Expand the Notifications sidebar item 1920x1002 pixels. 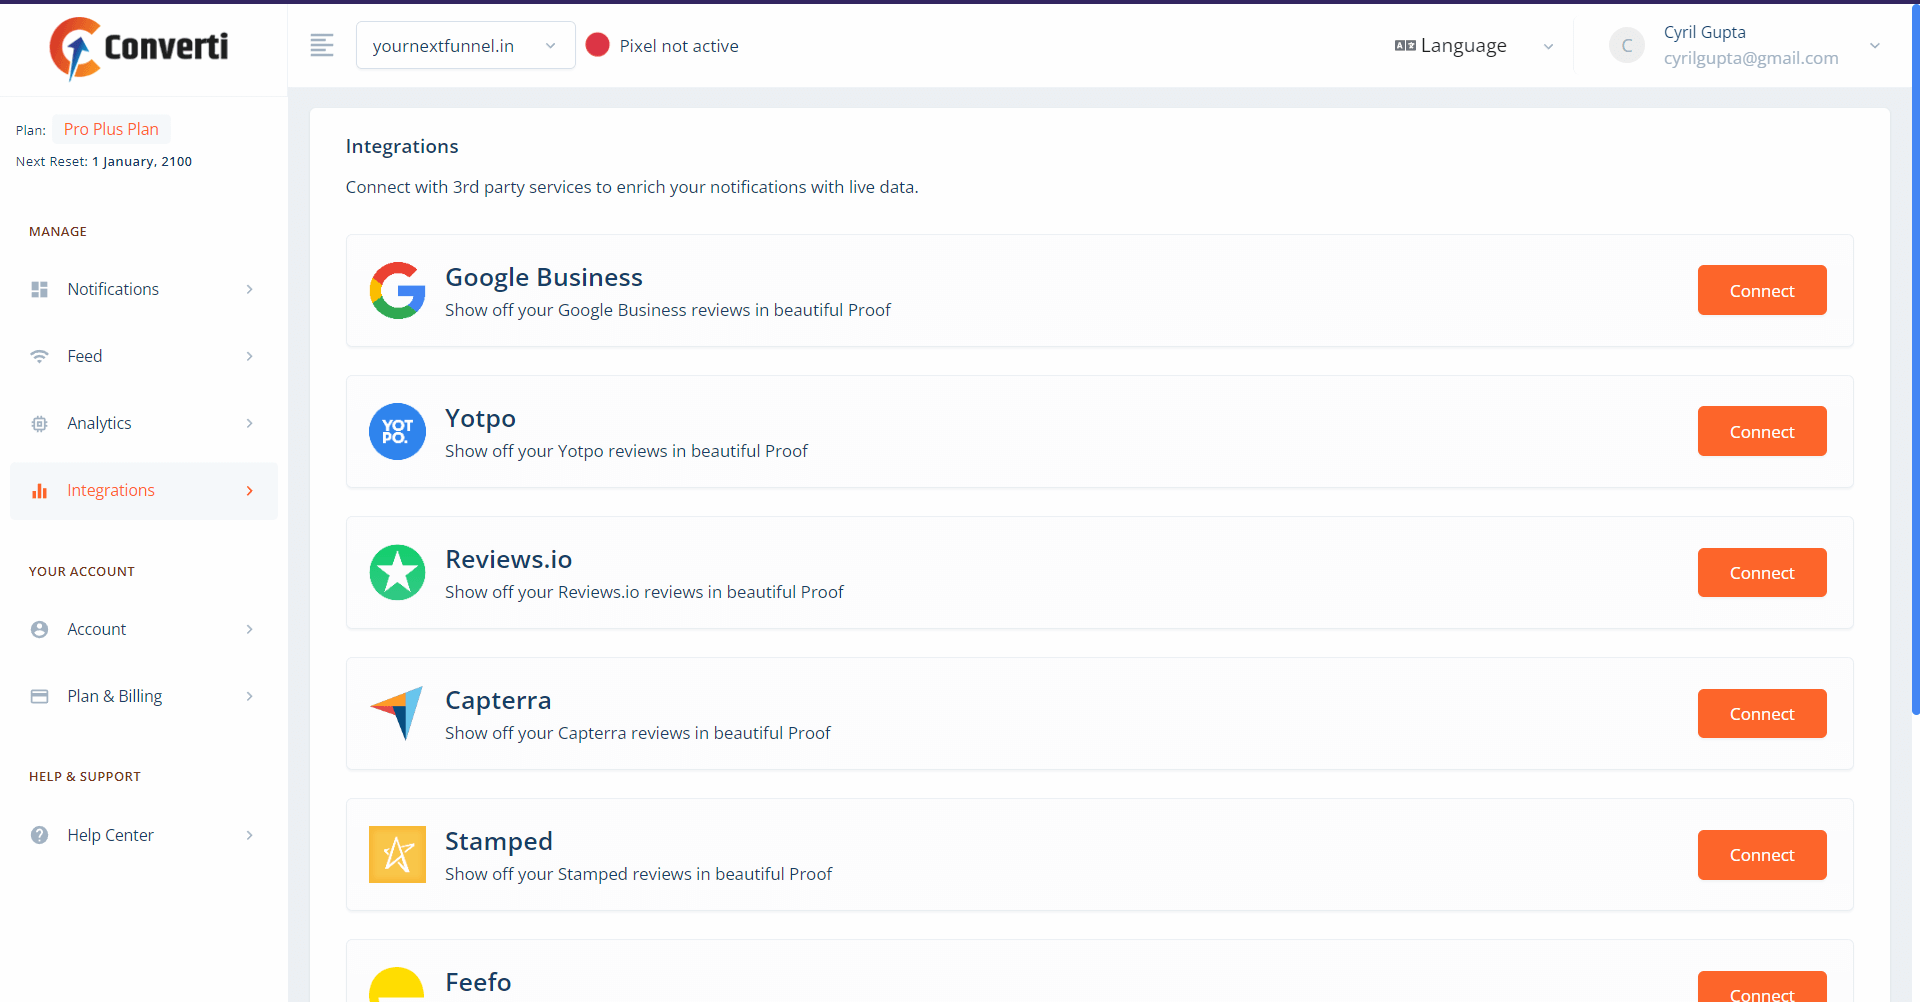(143, 289)
